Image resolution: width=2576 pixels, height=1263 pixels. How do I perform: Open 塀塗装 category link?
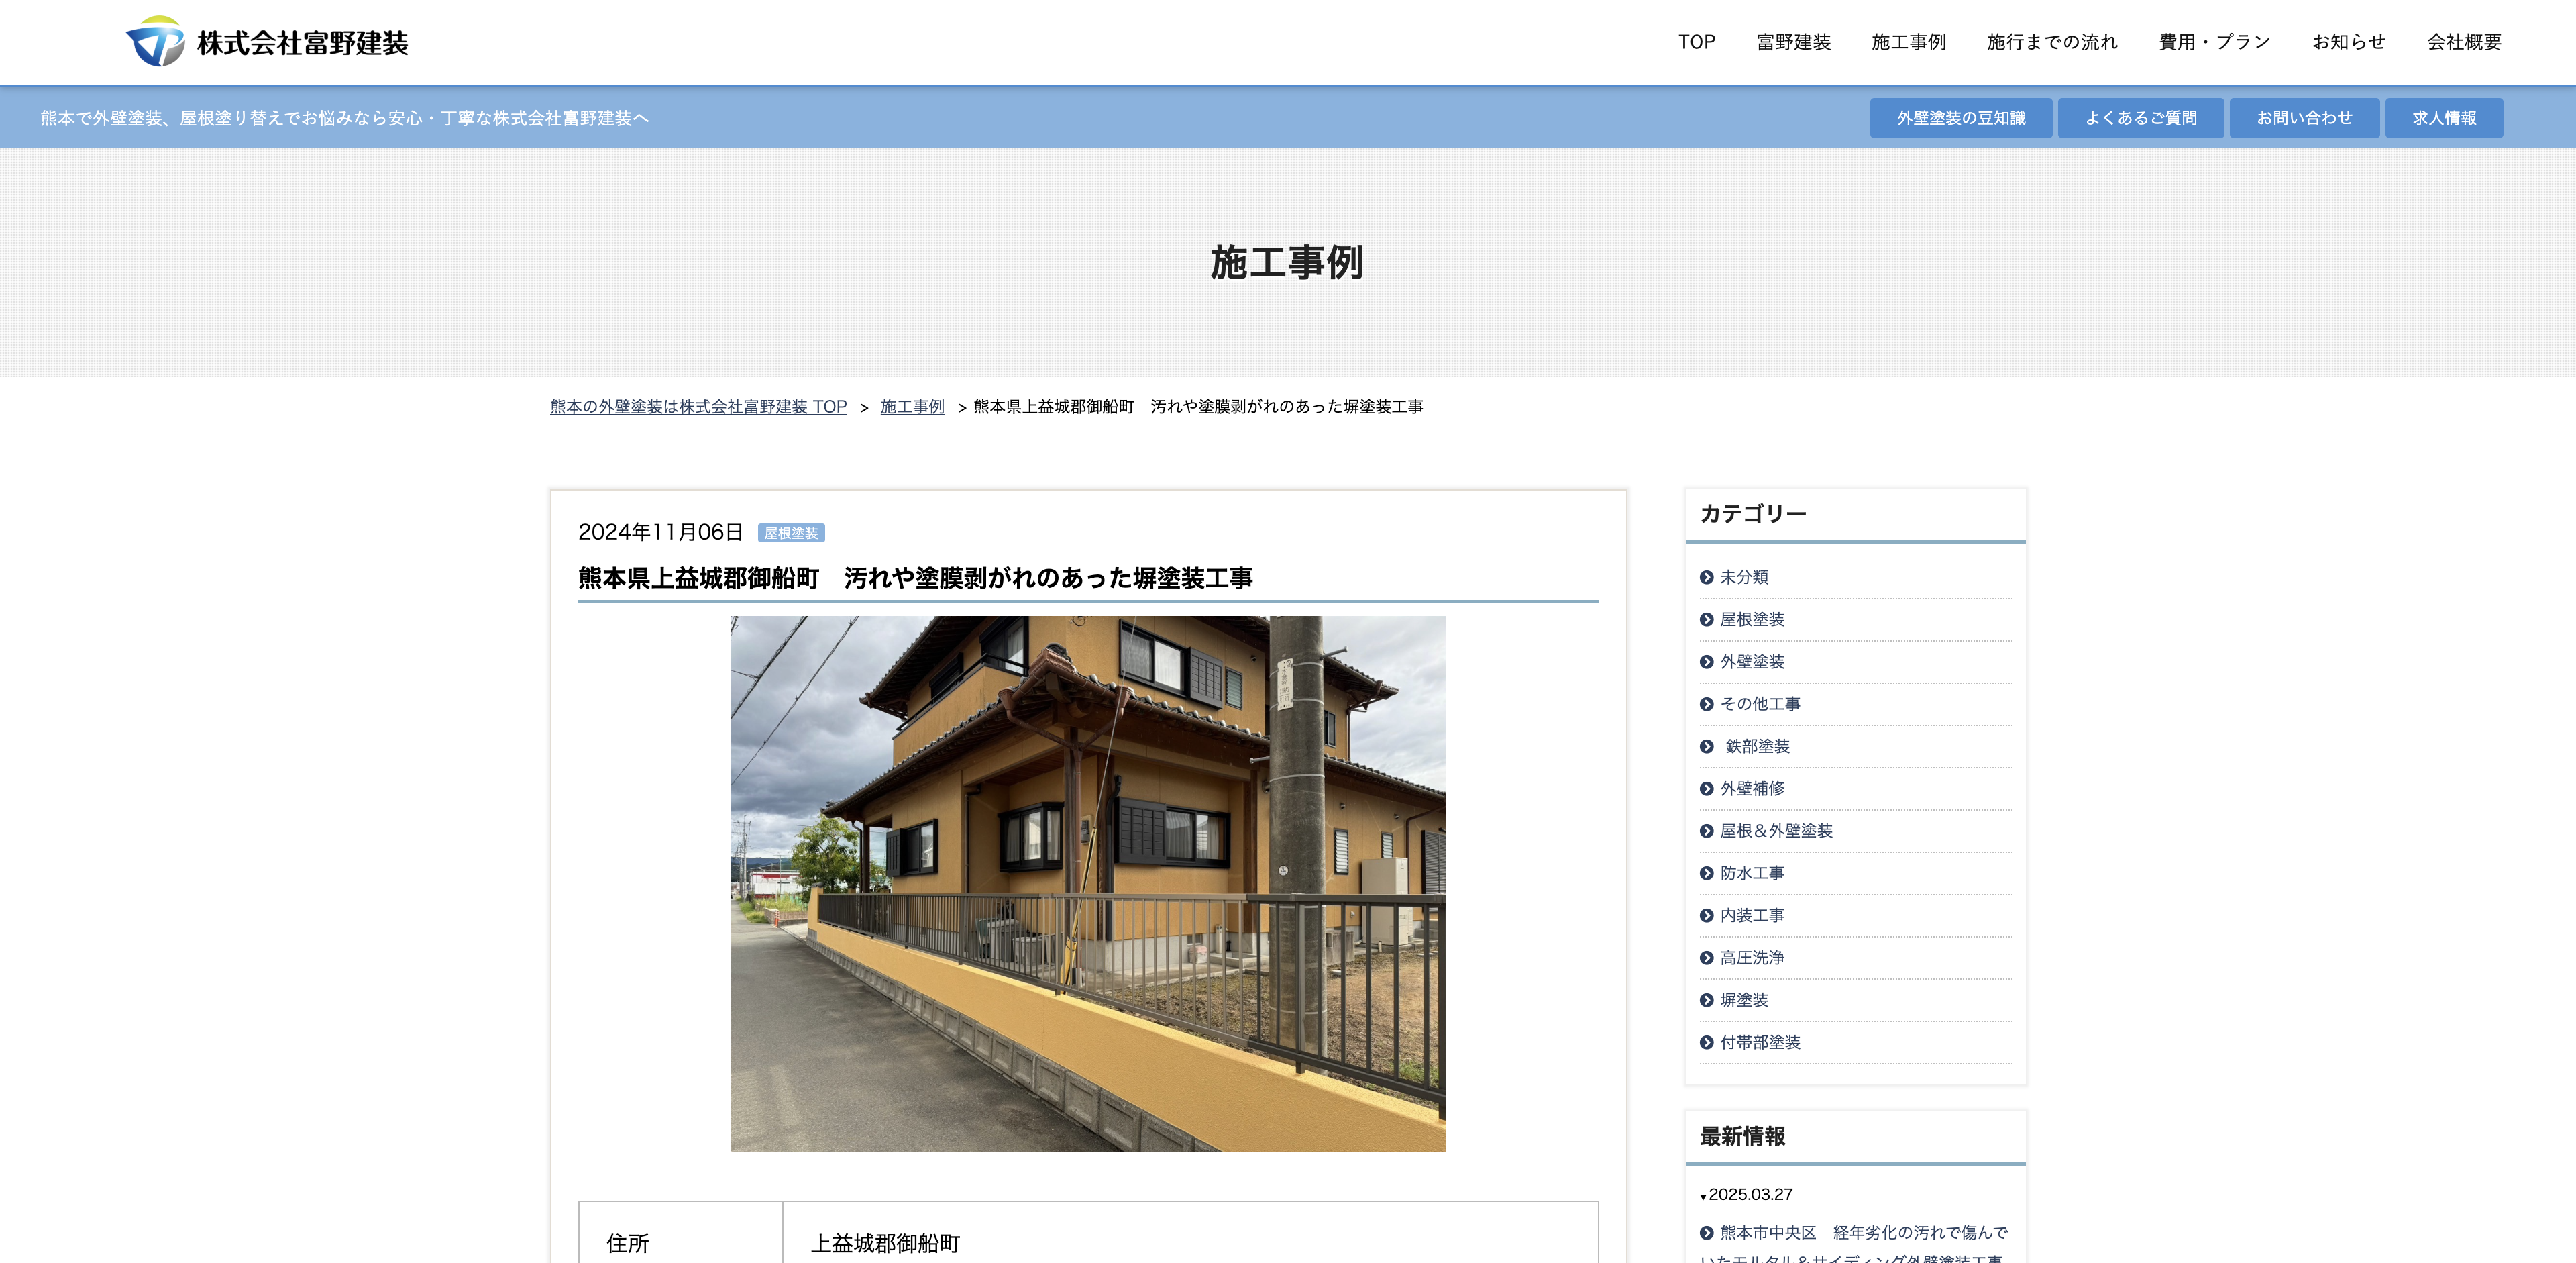tap(1743, 1000)
